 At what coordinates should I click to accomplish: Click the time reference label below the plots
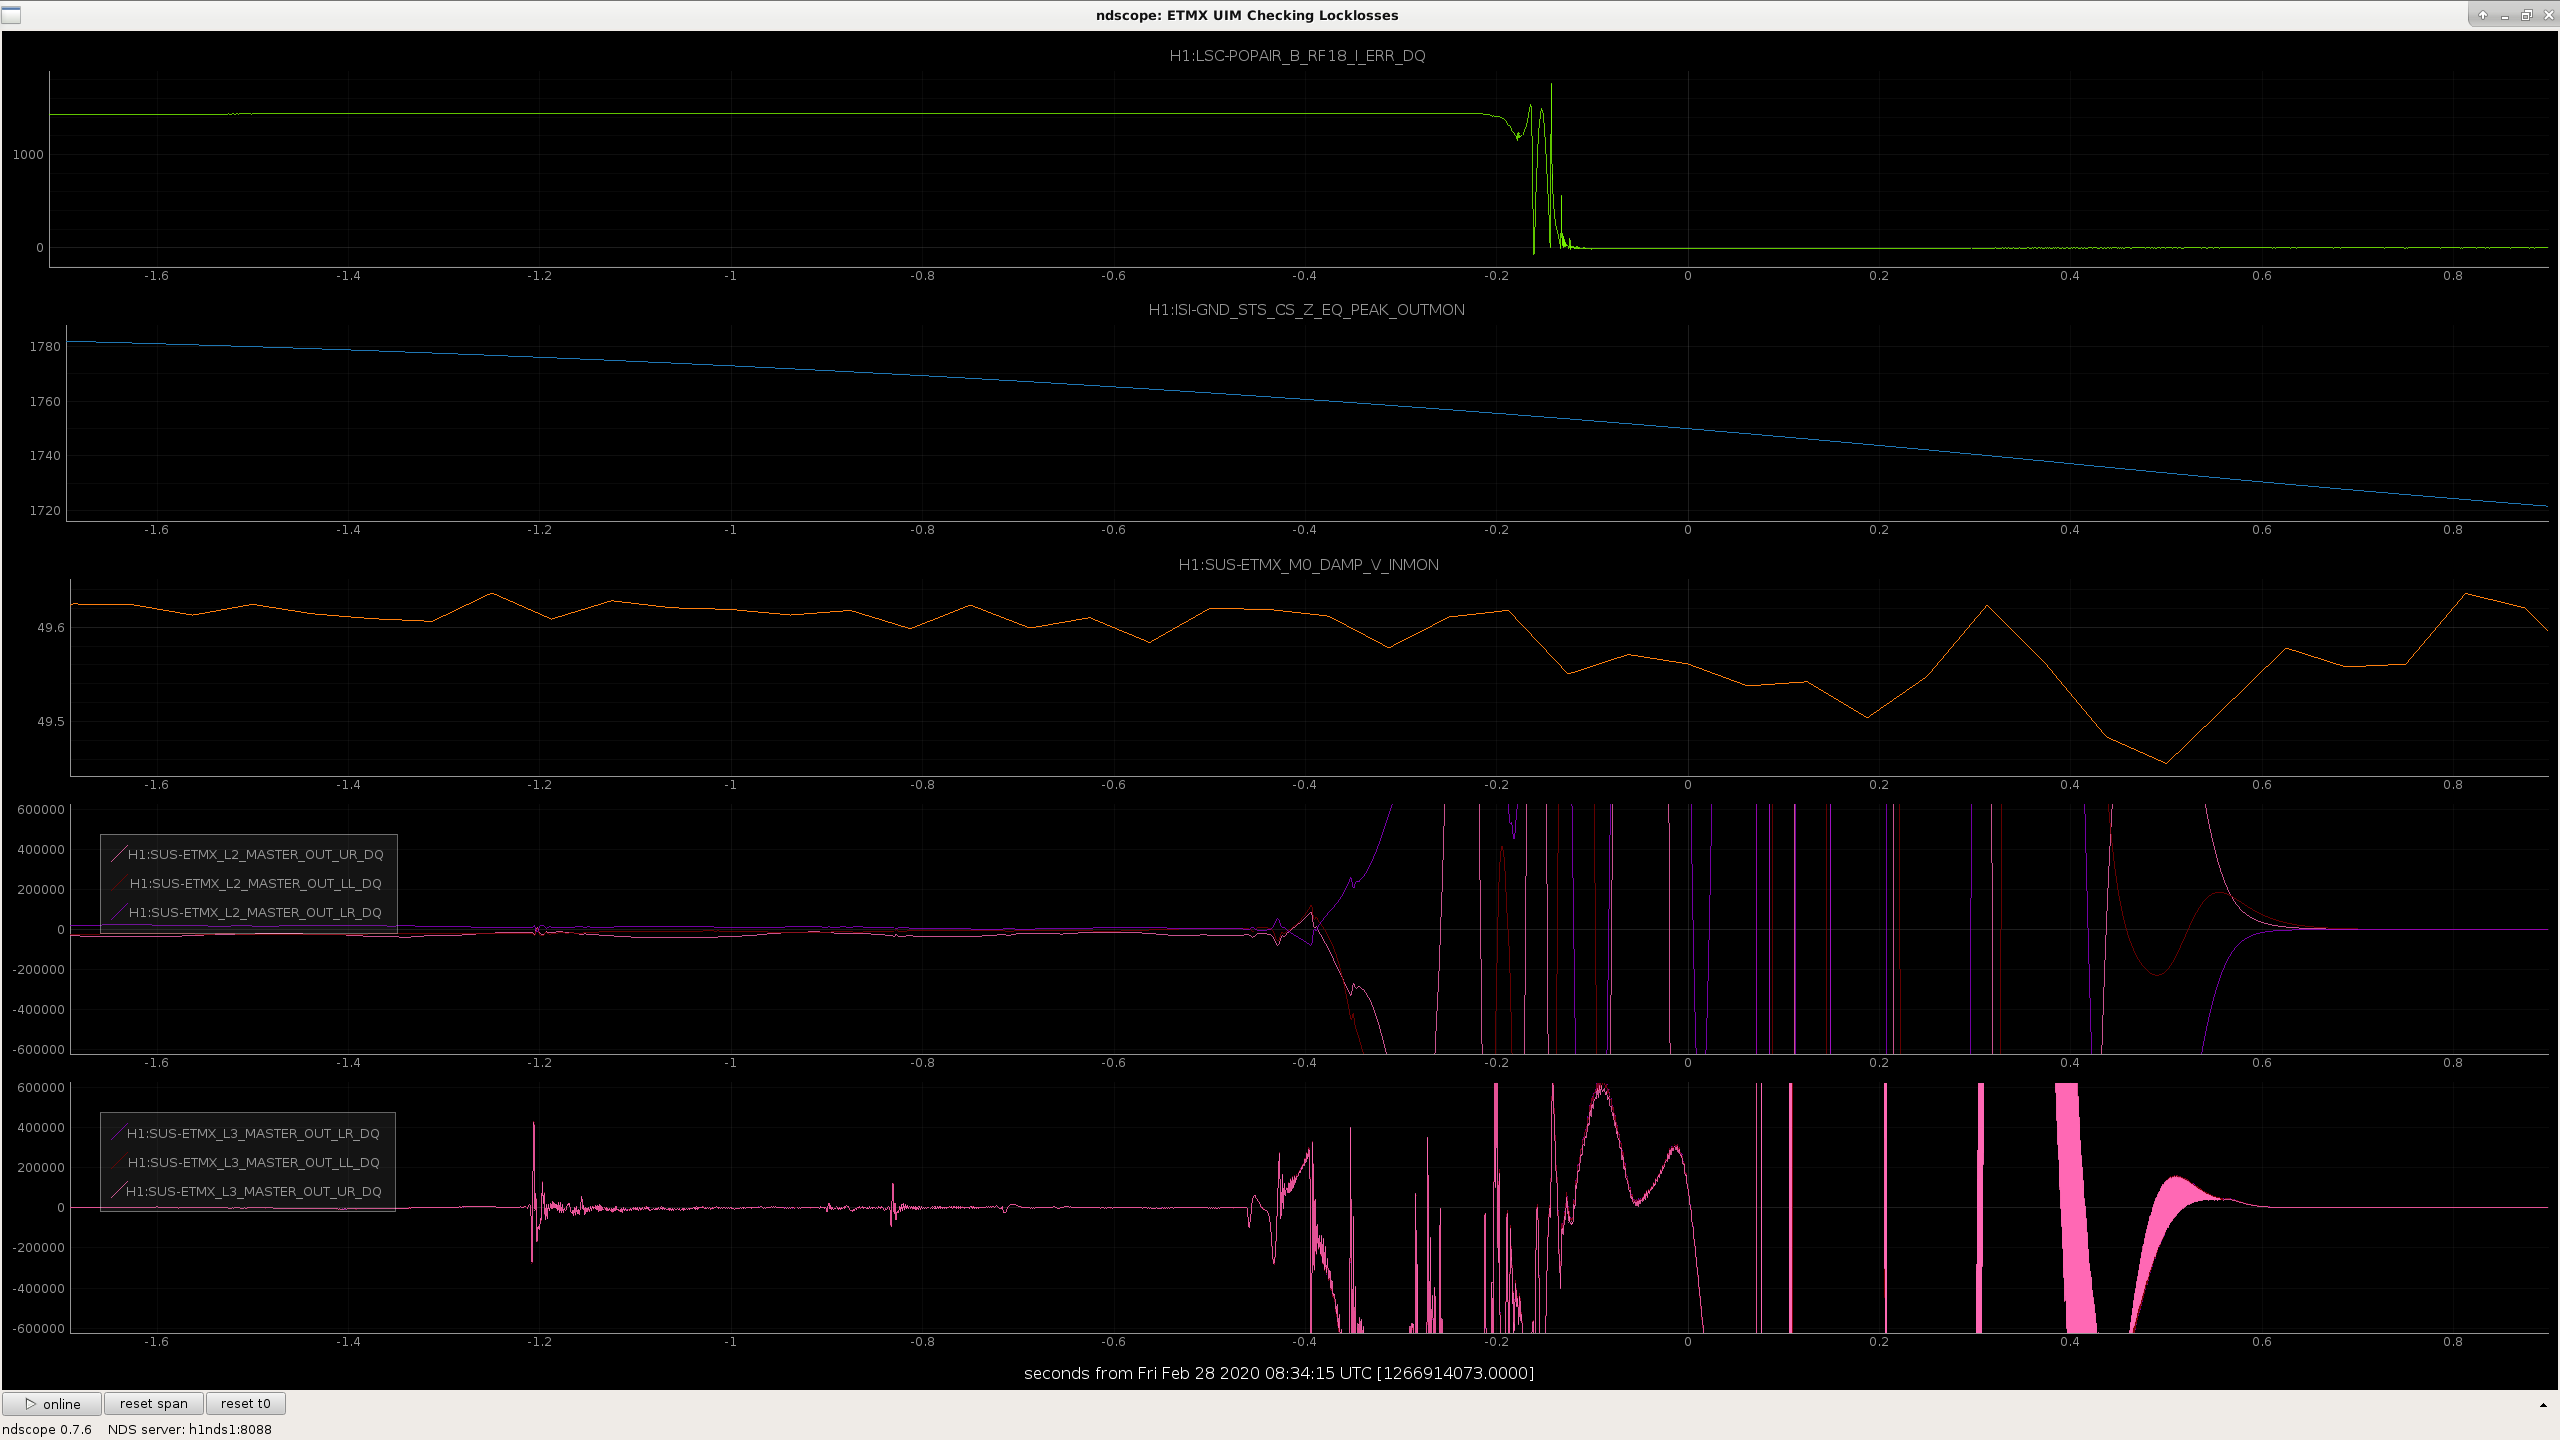[1279, 1373]
